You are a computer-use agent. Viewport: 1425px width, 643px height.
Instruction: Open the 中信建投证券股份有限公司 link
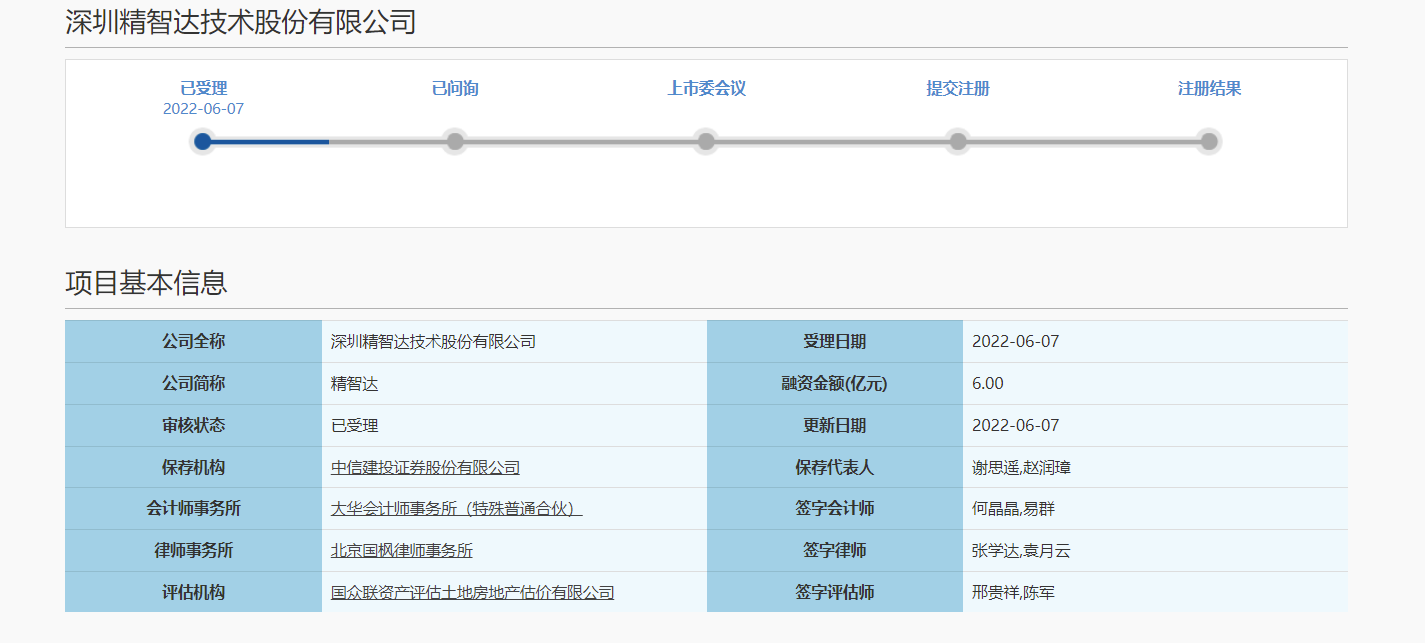[x=425, y=467]
